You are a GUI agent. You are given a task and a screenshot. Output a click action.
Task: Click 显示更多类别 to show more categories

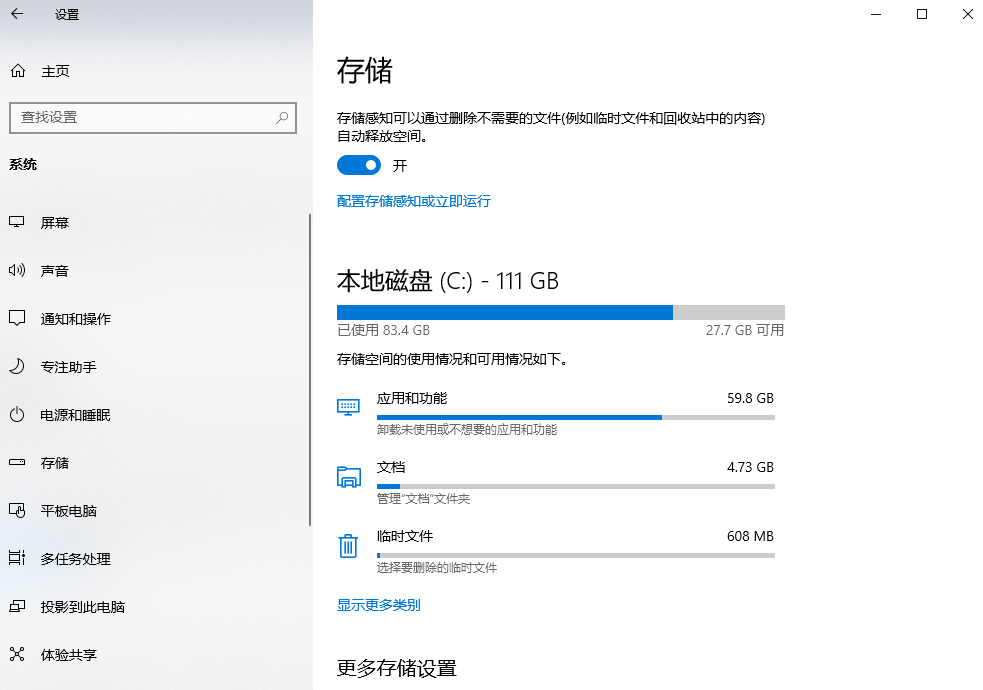click(378, 605)
